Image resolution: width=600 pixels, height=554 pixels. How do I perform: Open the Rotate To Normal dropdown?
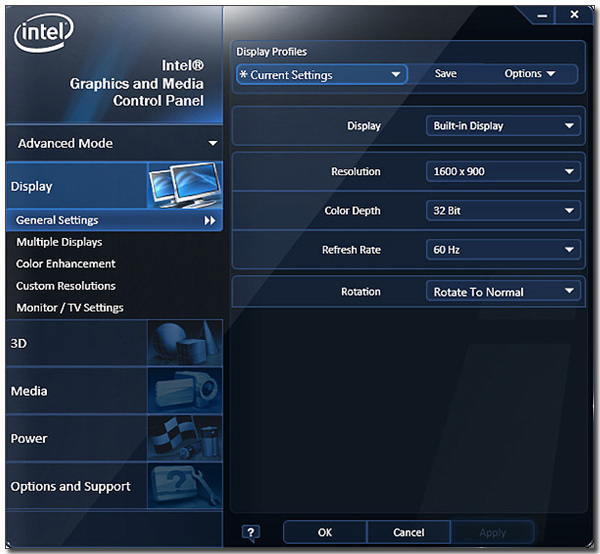[x=503, y=292]
